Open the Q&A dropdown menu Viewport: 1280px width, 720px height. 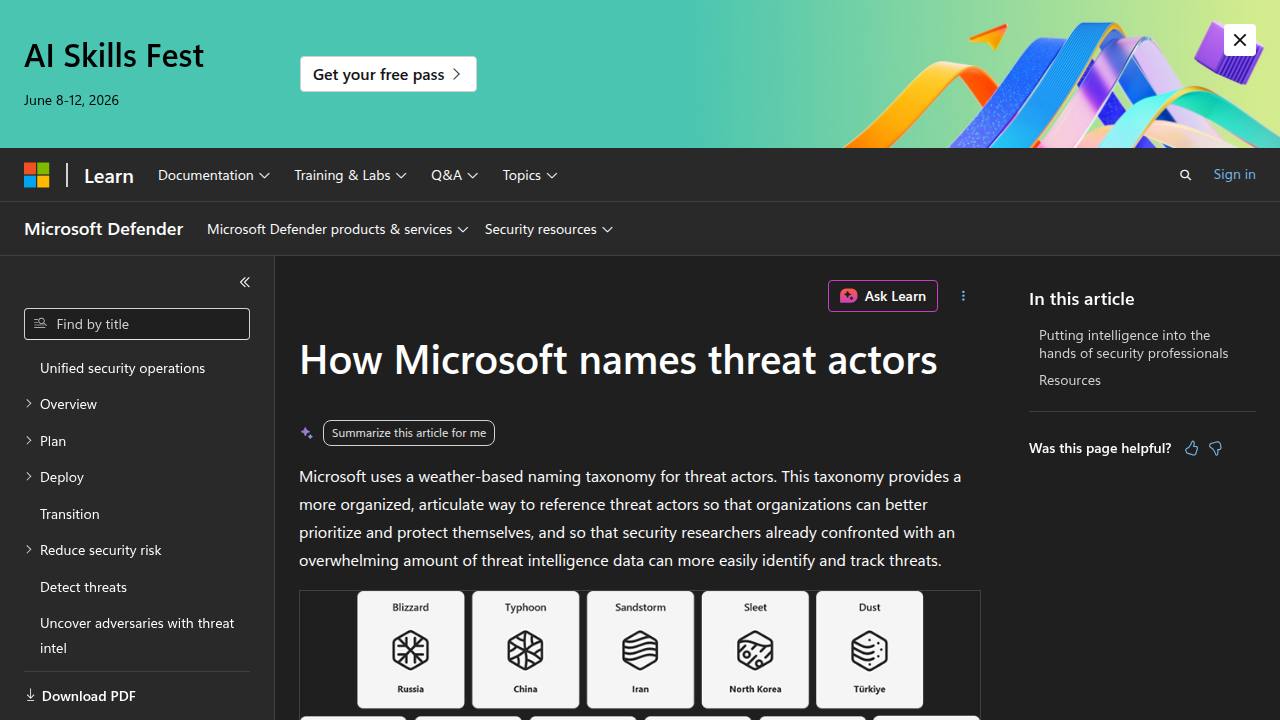(455, 175)
